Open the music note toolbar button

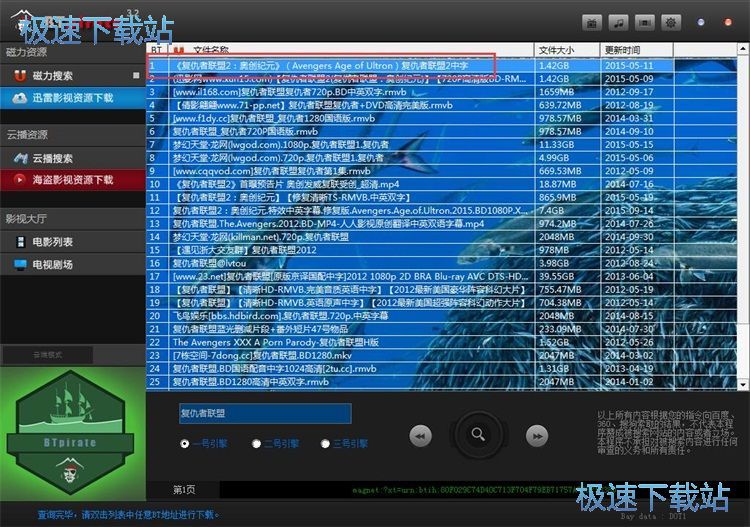[619, 22]
